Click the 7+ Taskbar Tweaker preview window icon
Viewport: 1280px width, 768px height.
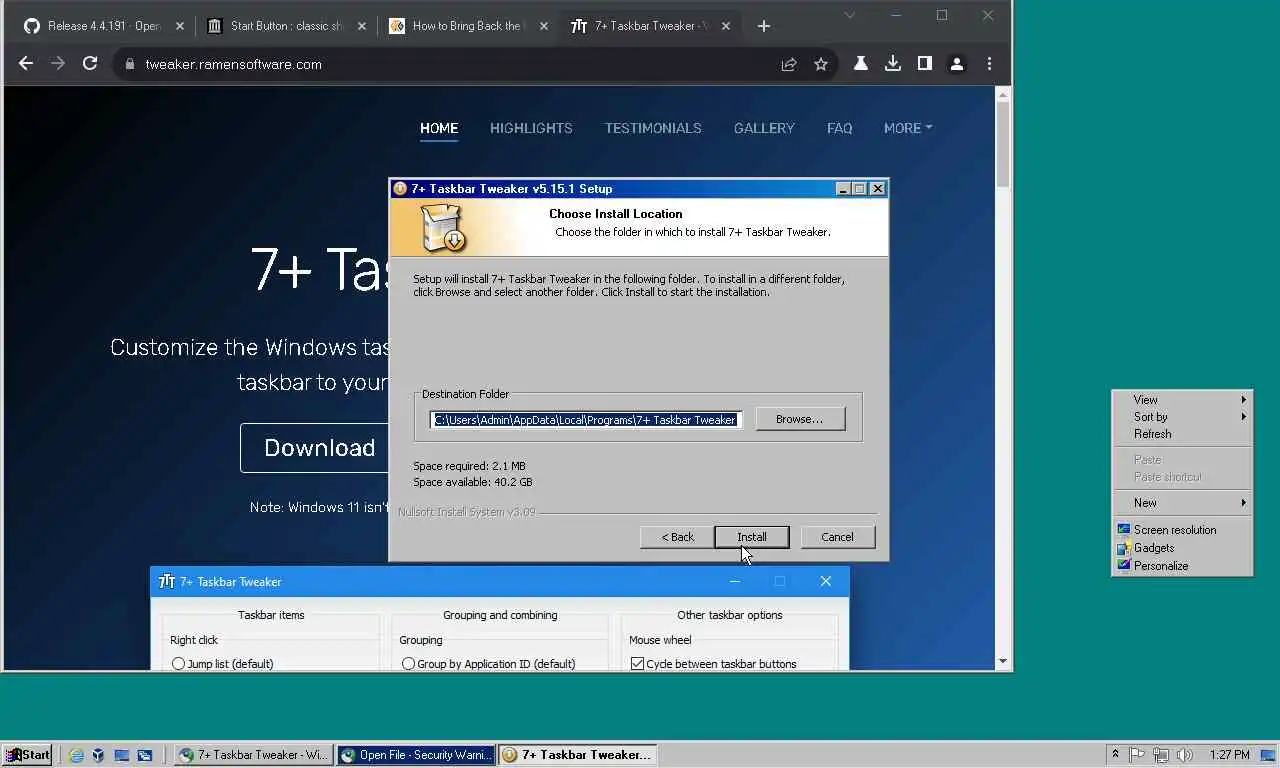point(167,581)
